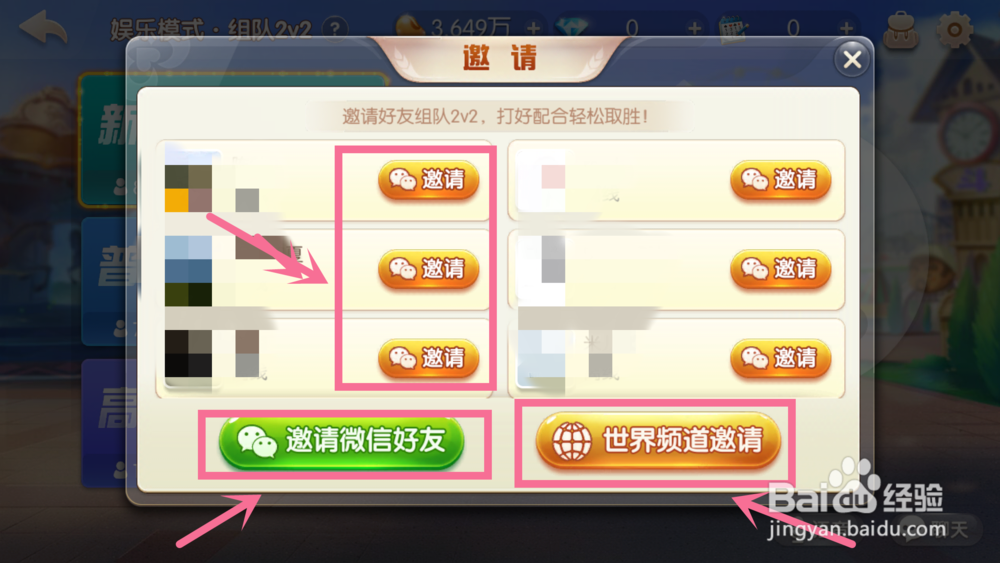The height and width of the screenshot is (563, 1000).
Task: Add tickets with the last plus icon
Action: coord(846,29)
